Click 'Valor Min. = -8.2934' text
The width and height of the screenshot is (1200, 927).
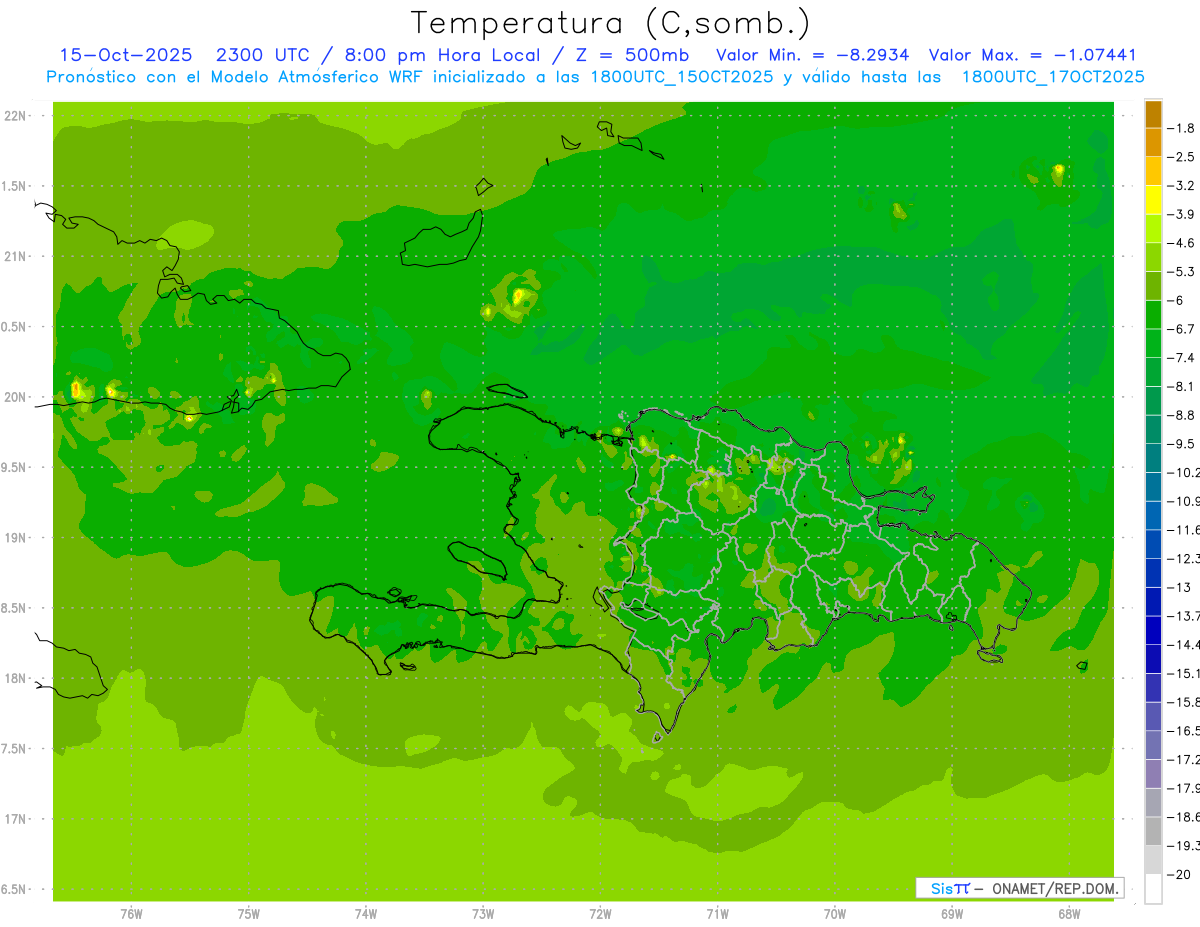(813, 55)
